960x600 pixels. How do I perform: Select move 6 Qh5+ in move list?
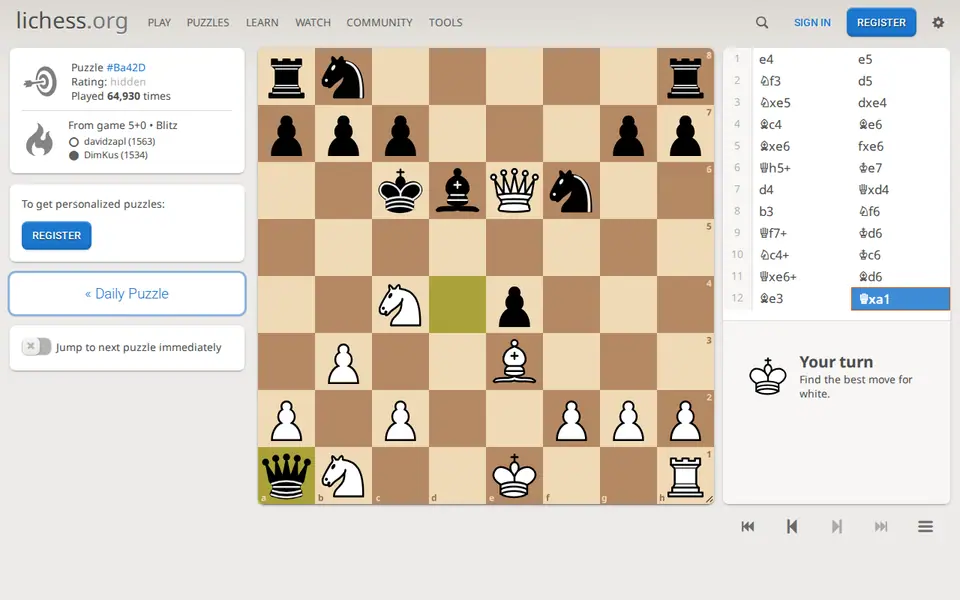[801, 168]
